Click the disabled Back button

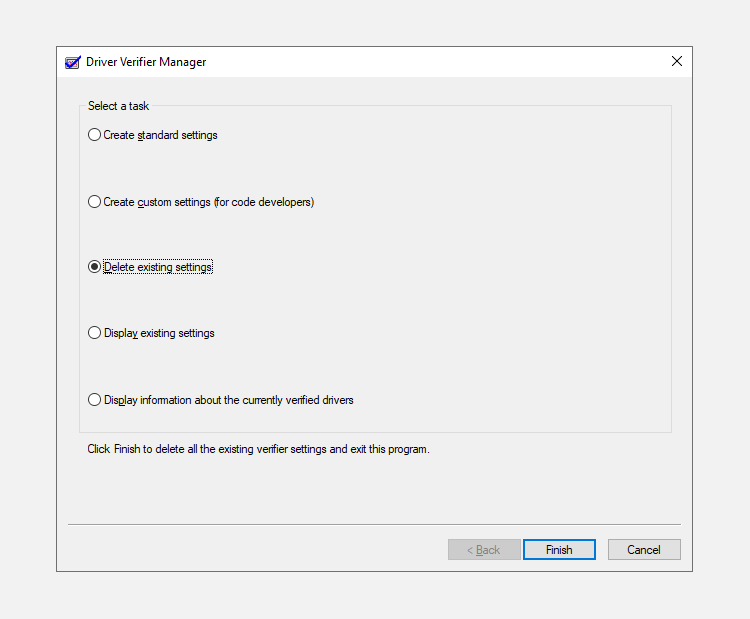[x=484, y=550]
